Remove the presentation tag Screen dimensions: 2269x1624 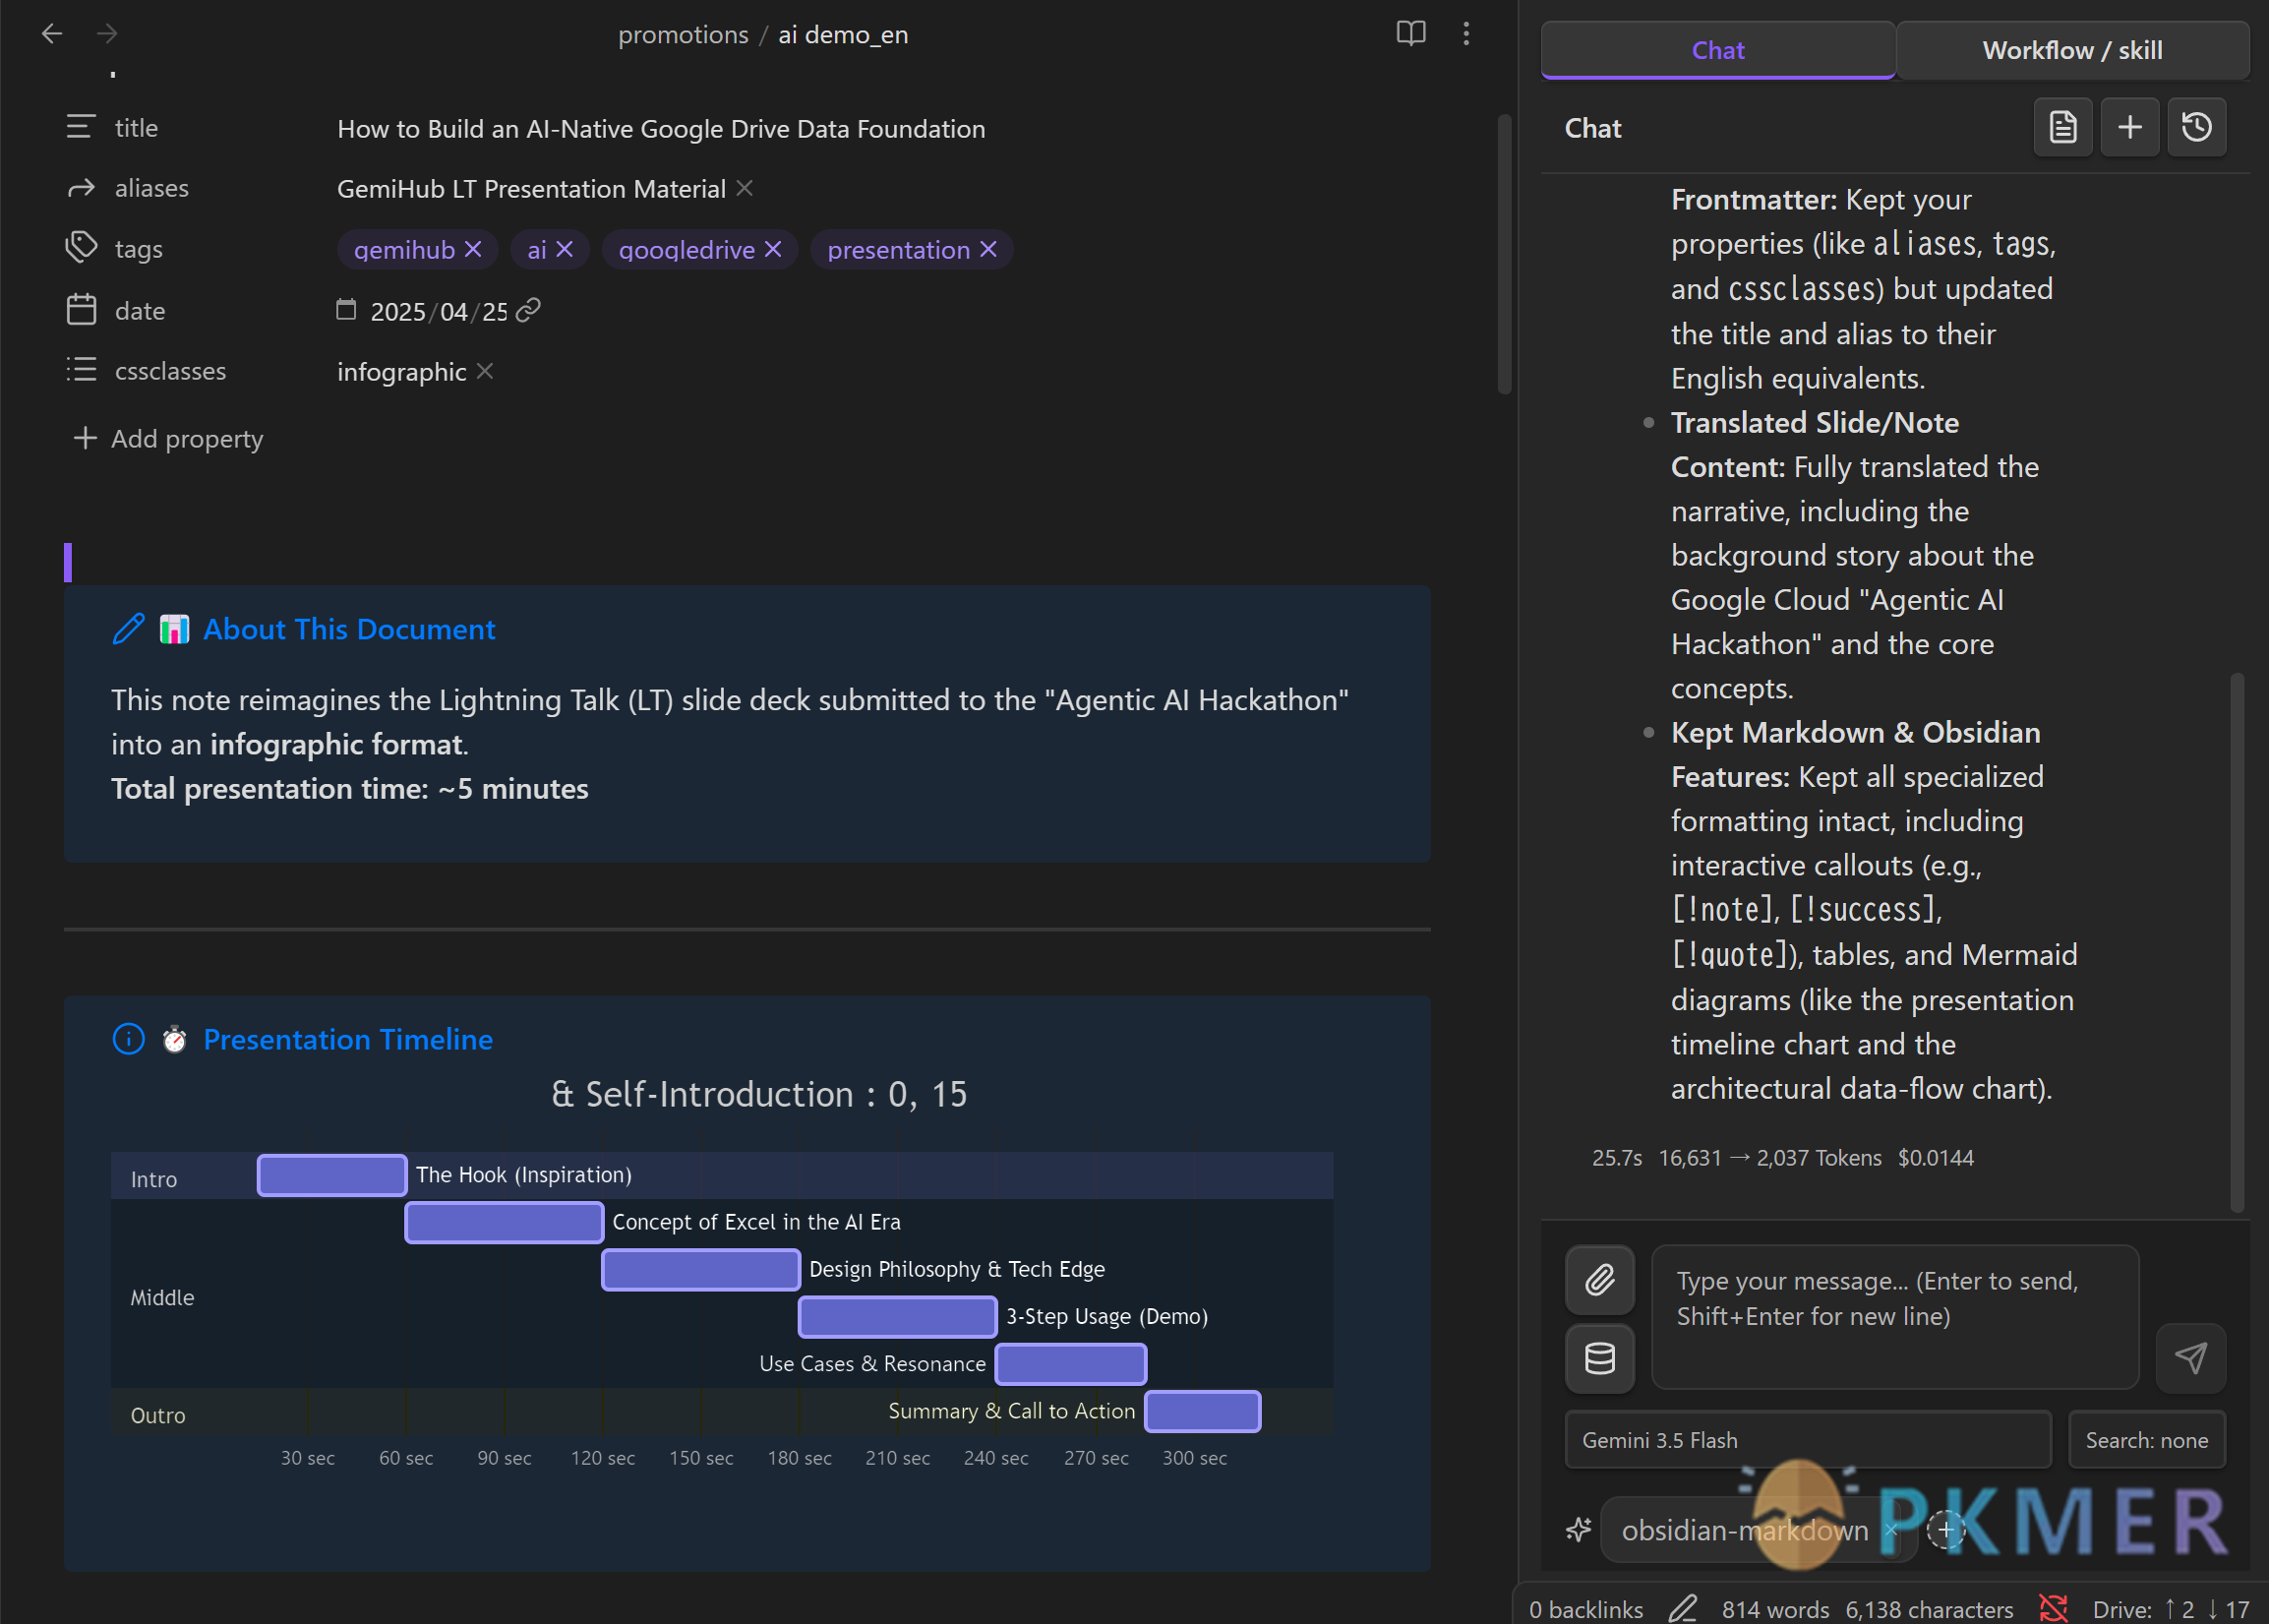click(x=988, y=249)
